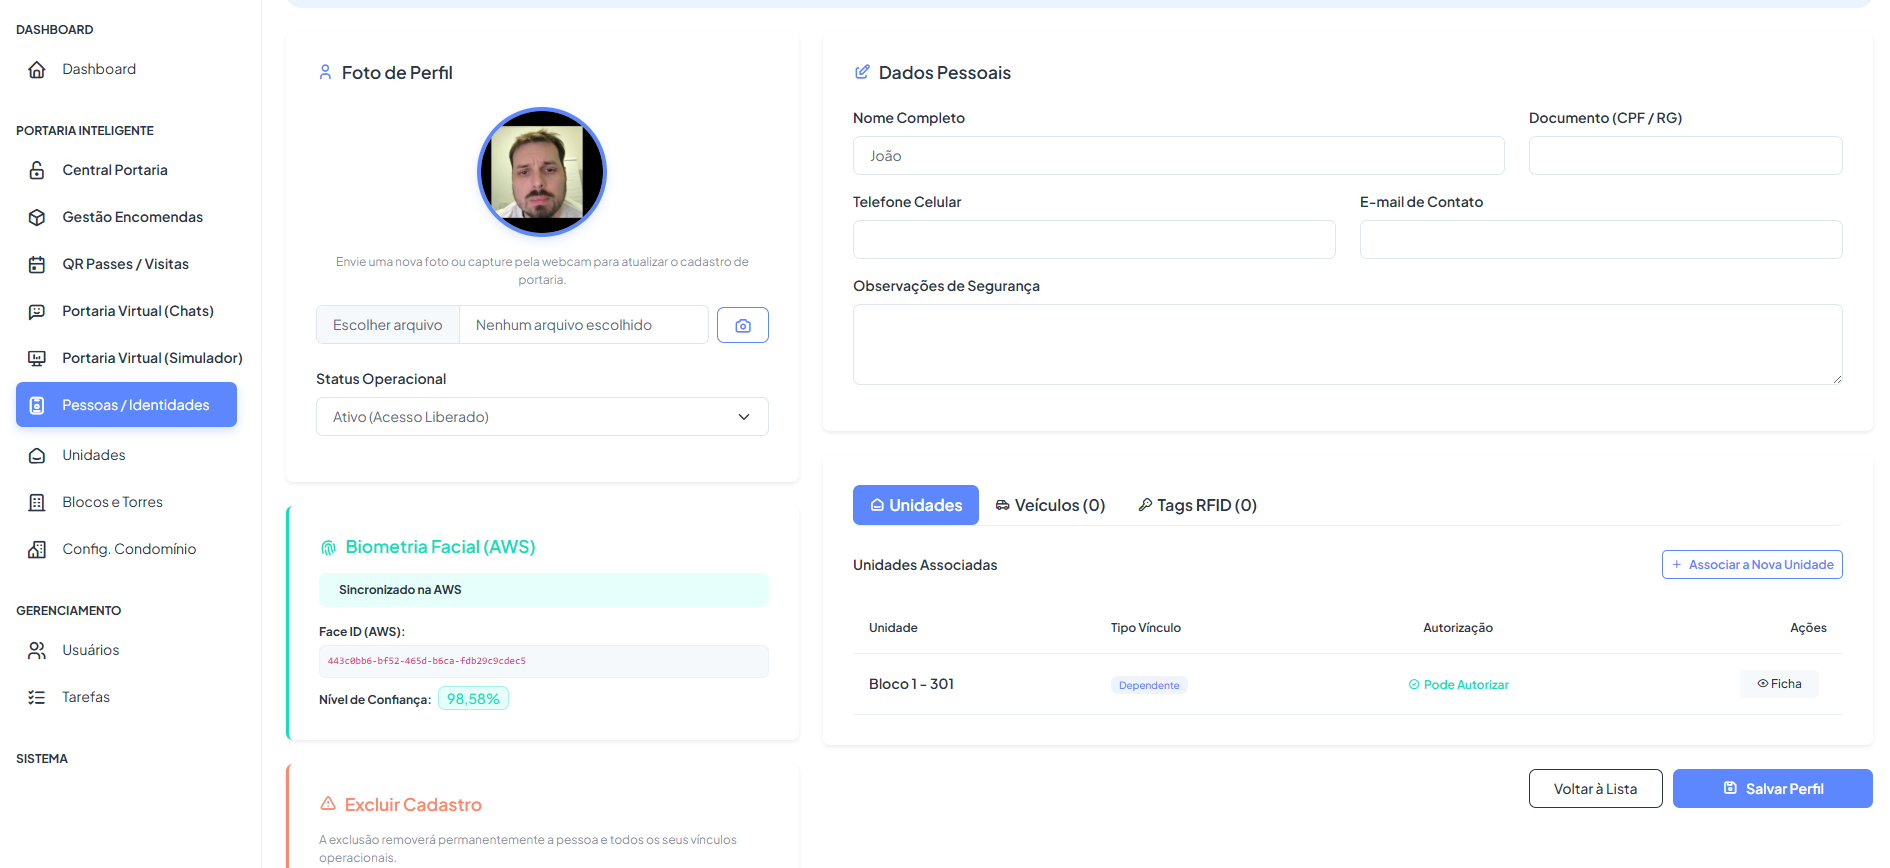The image size is (1890, 868).
Task: Click the Documento (CPF / RG) field
Action: pyautogui.click(x=1686, y=156)
